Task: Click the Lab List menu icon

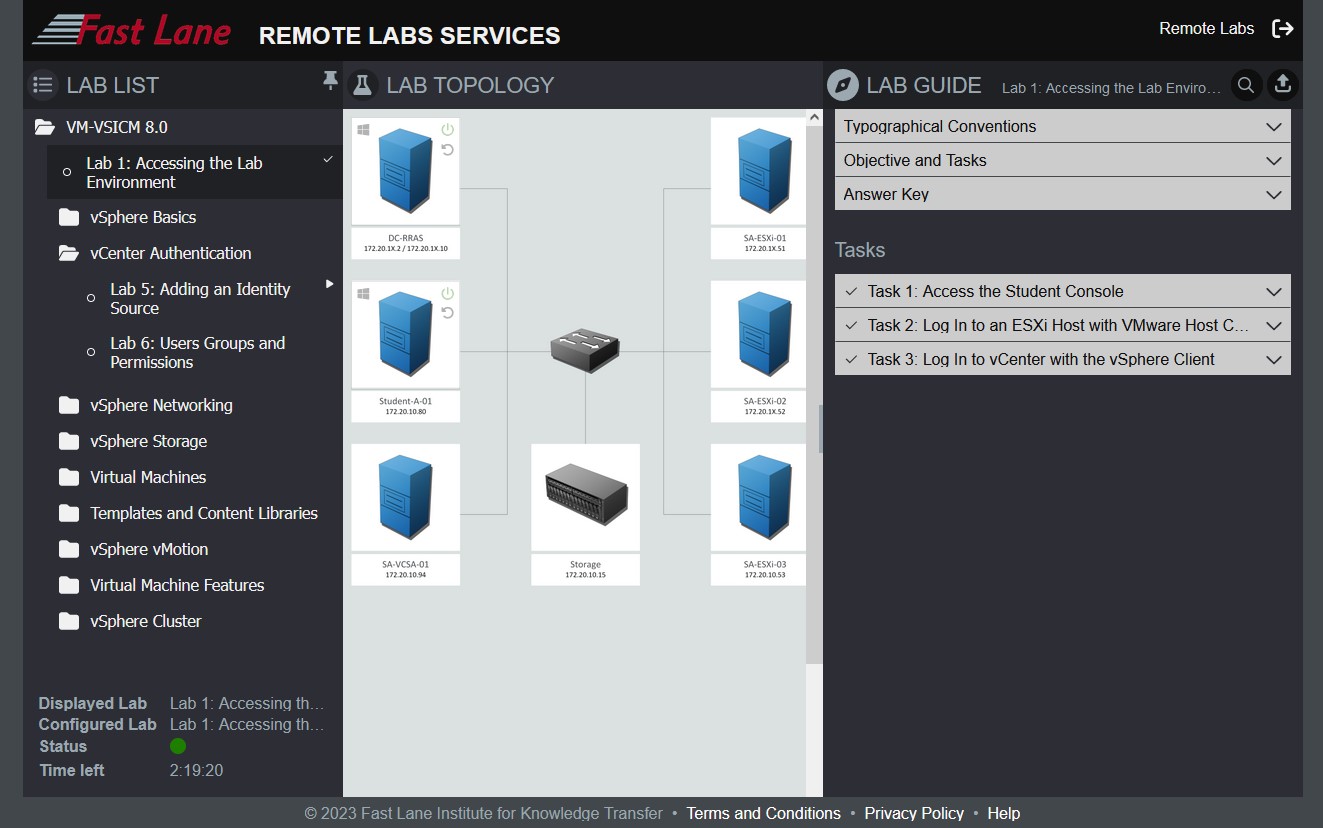Action: (42, 85)
